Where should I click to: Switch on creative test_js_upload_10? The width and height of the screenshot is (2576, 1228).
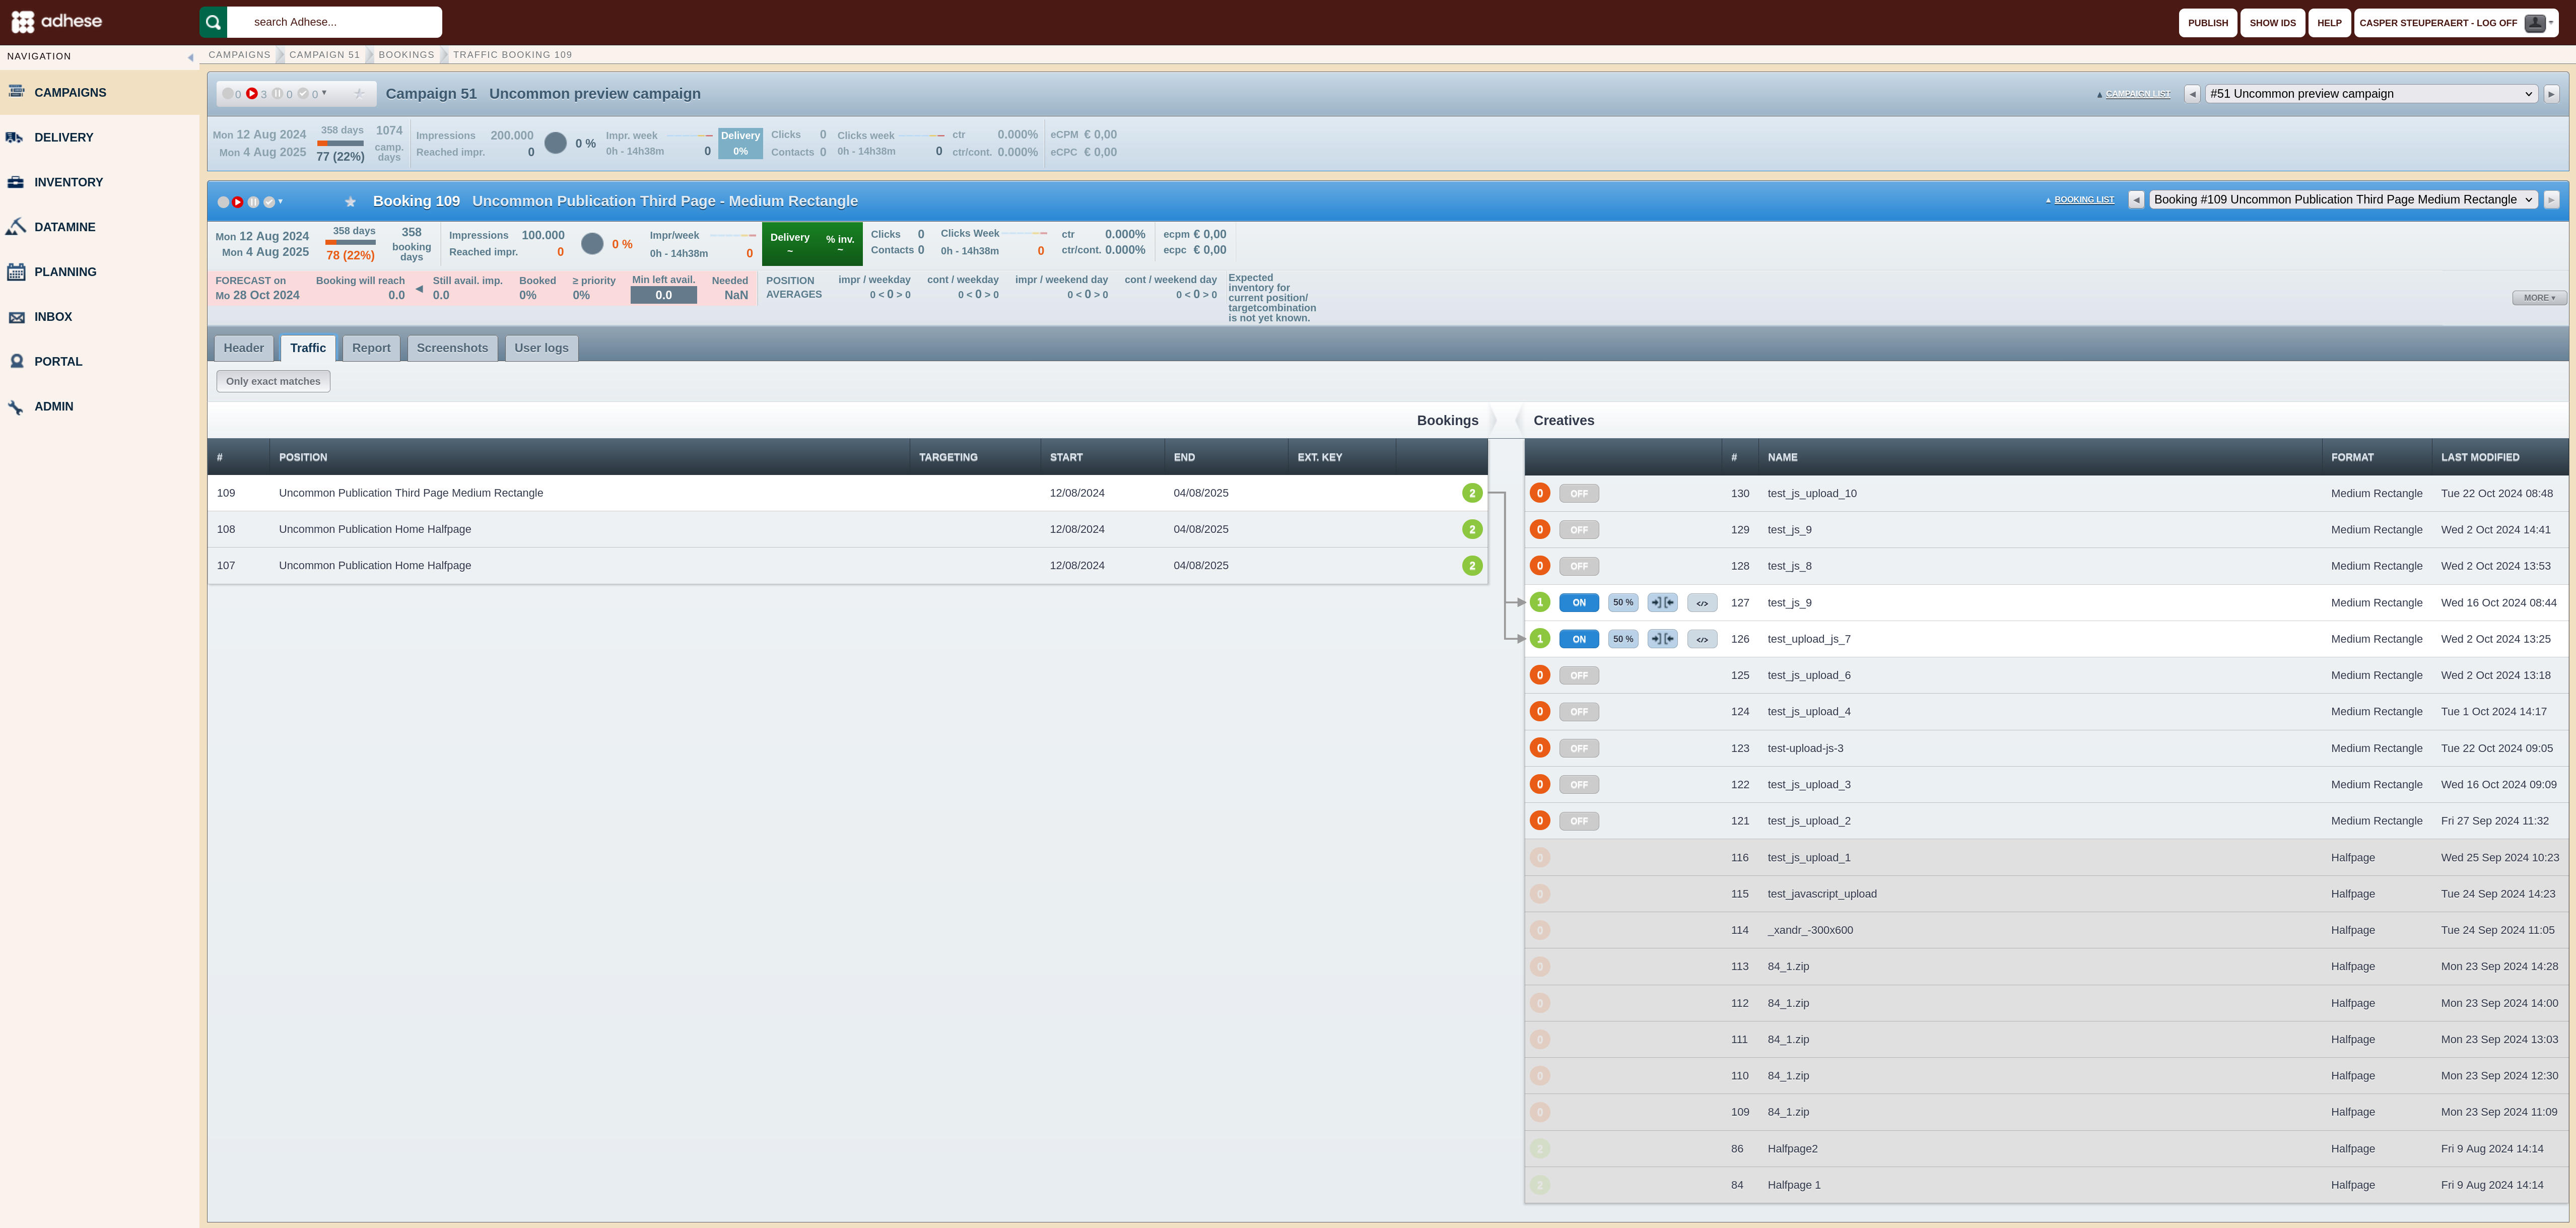pos(1579,494)
